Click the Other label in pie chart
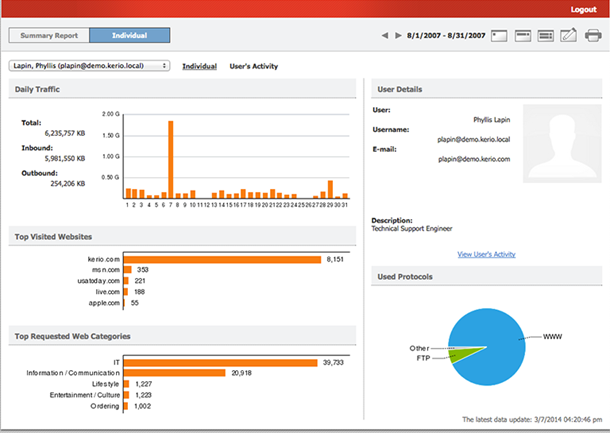The height and width of the screenshot is (433, 610). coord(419,348)
